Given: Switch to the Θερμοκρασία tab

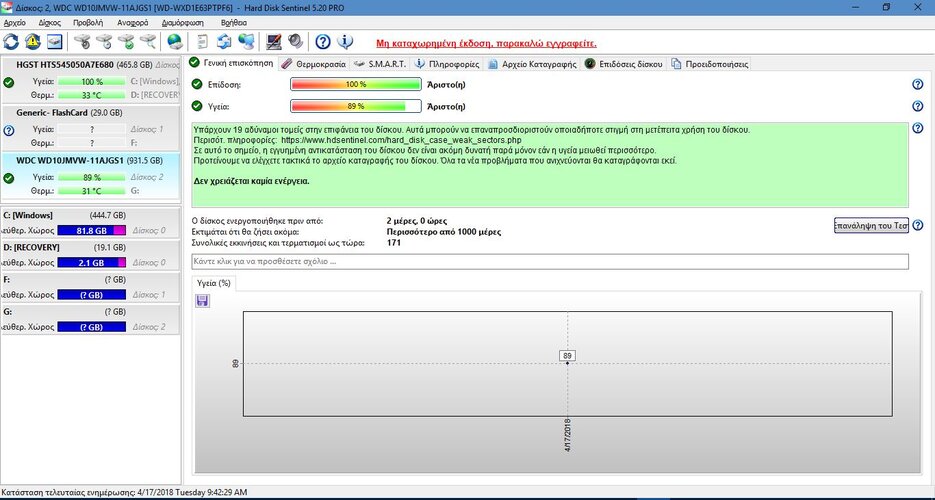Looking at the screenshot, I should (x=314, y=64).
